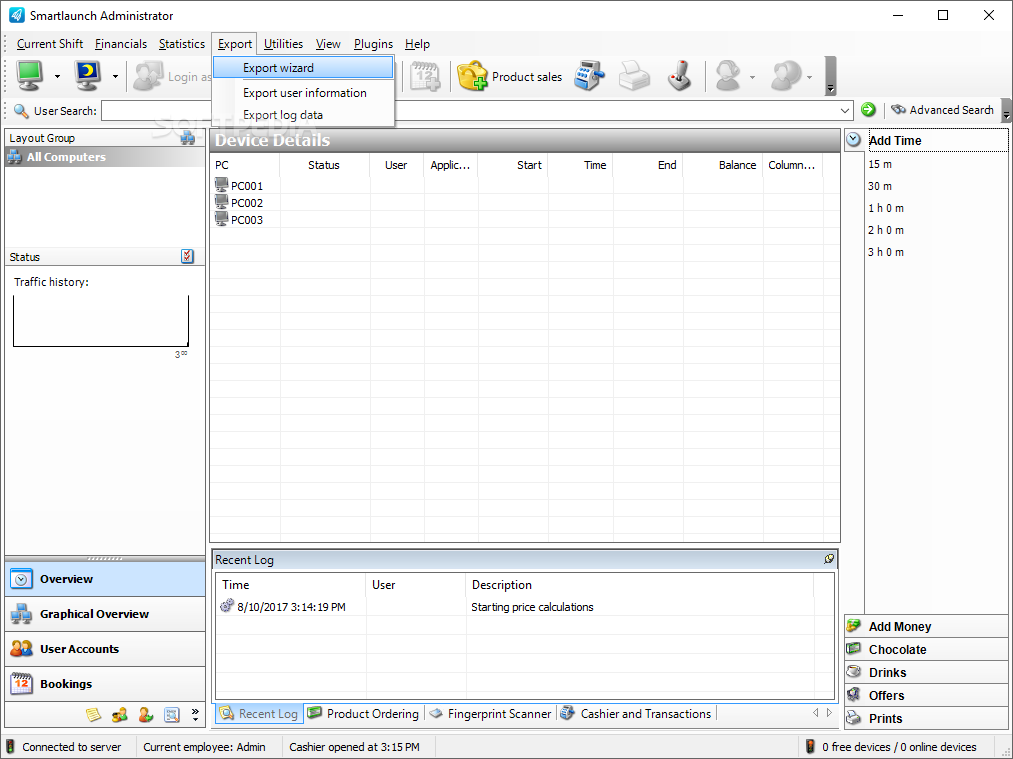Select All Computers layout group
The image size is (1013, 759).
[105, 157]
